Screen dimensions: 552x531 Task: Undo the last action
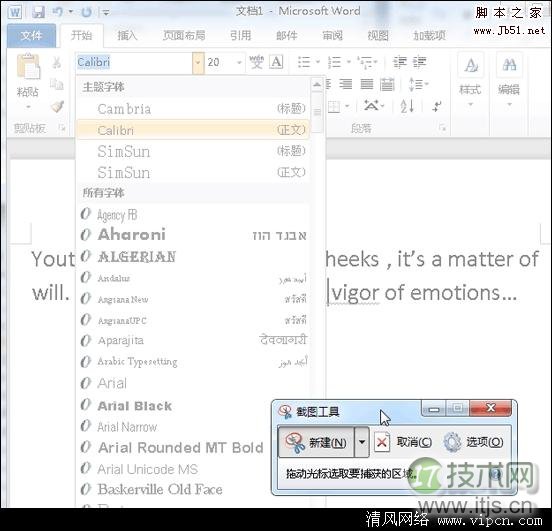click(58, 12)
